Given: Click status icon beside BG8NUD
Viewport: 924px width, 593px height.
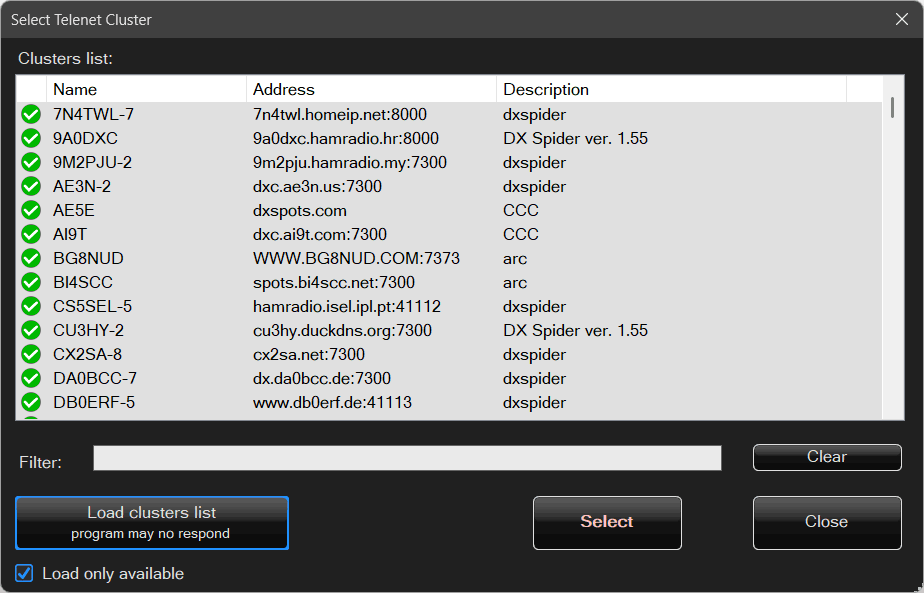Looking at the screenshot, I should coord(31,259).
